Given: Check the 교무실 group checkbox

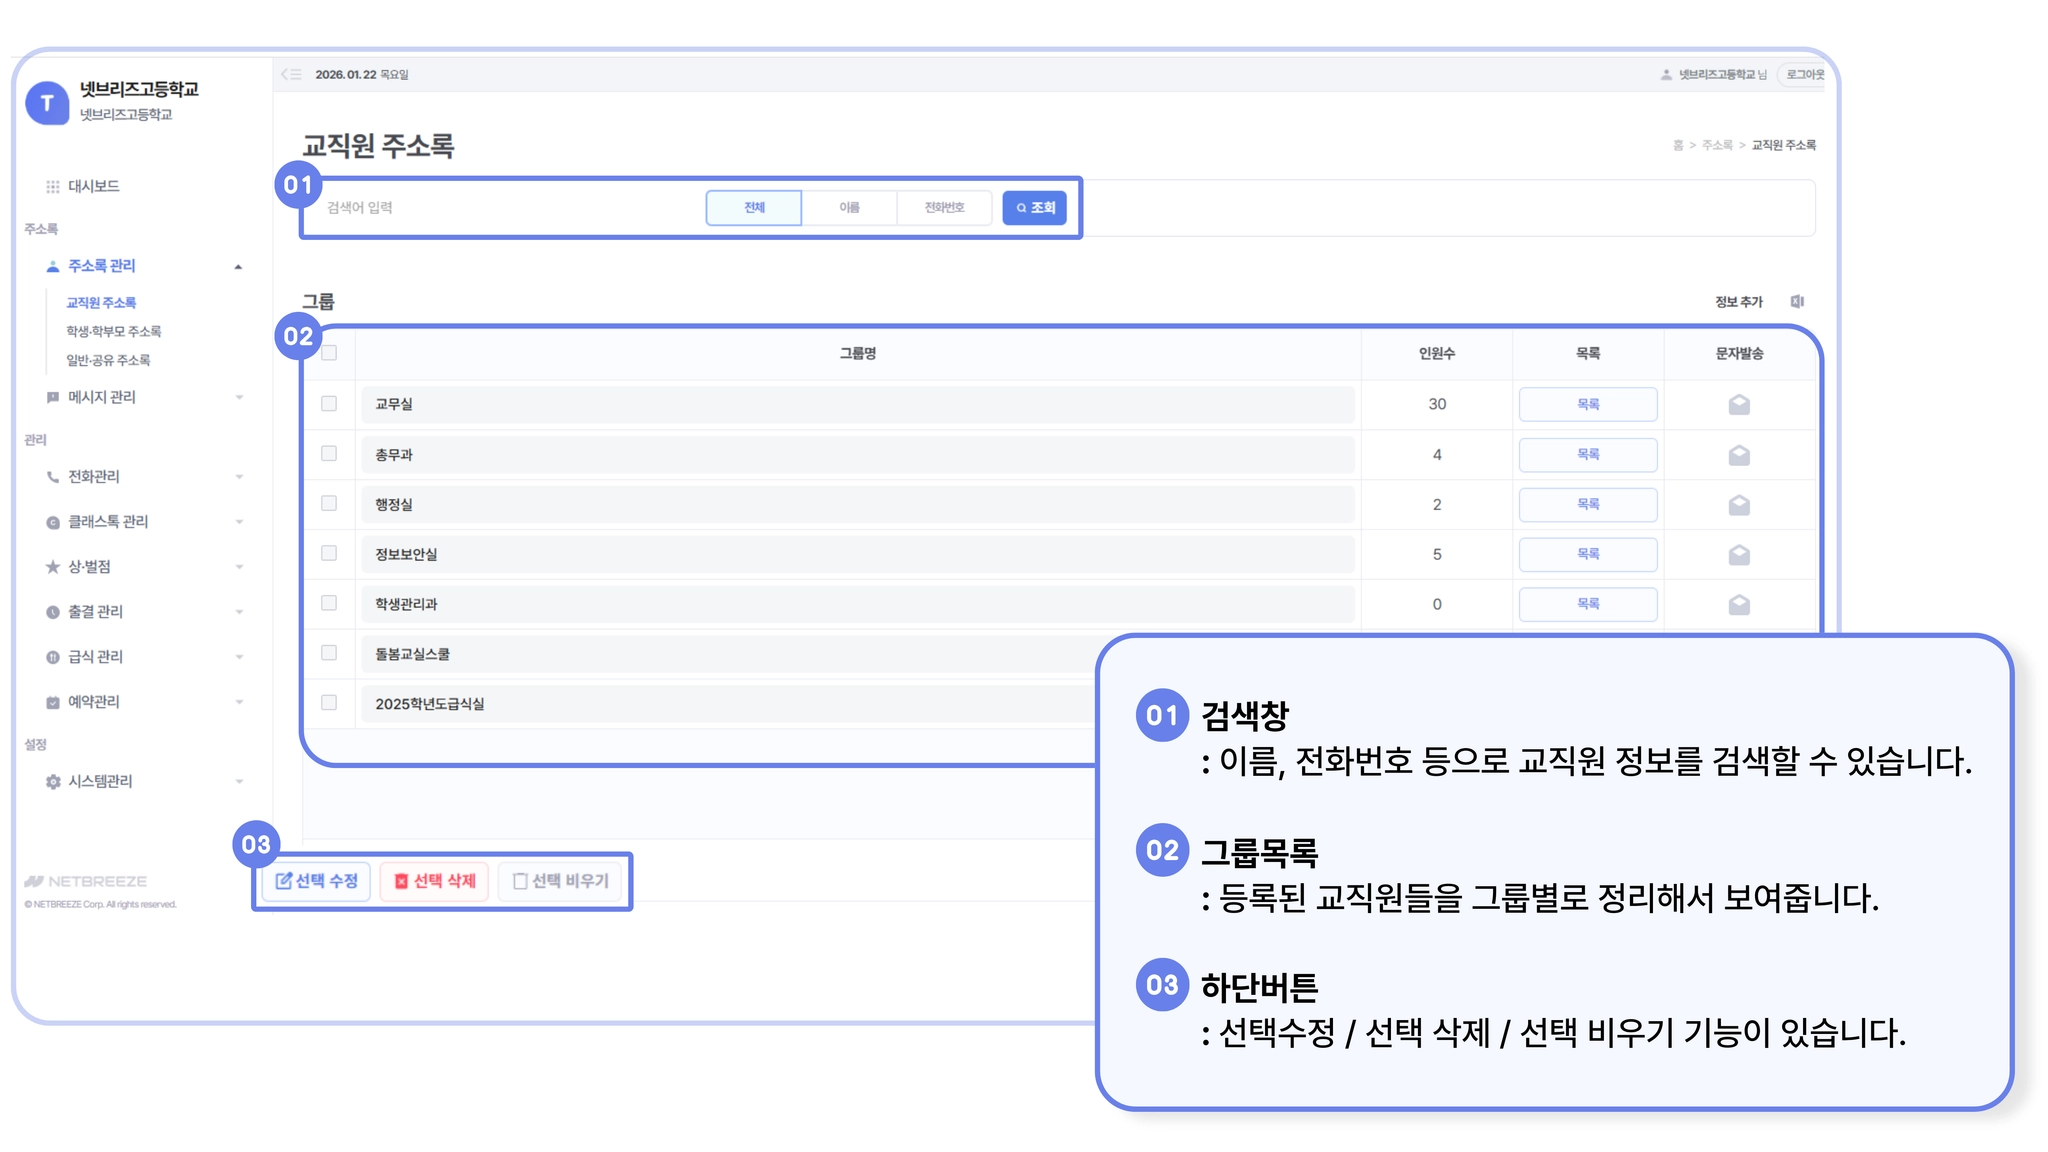Looking at the screenshot, I should pyautogui.click(x=329, y=403).
